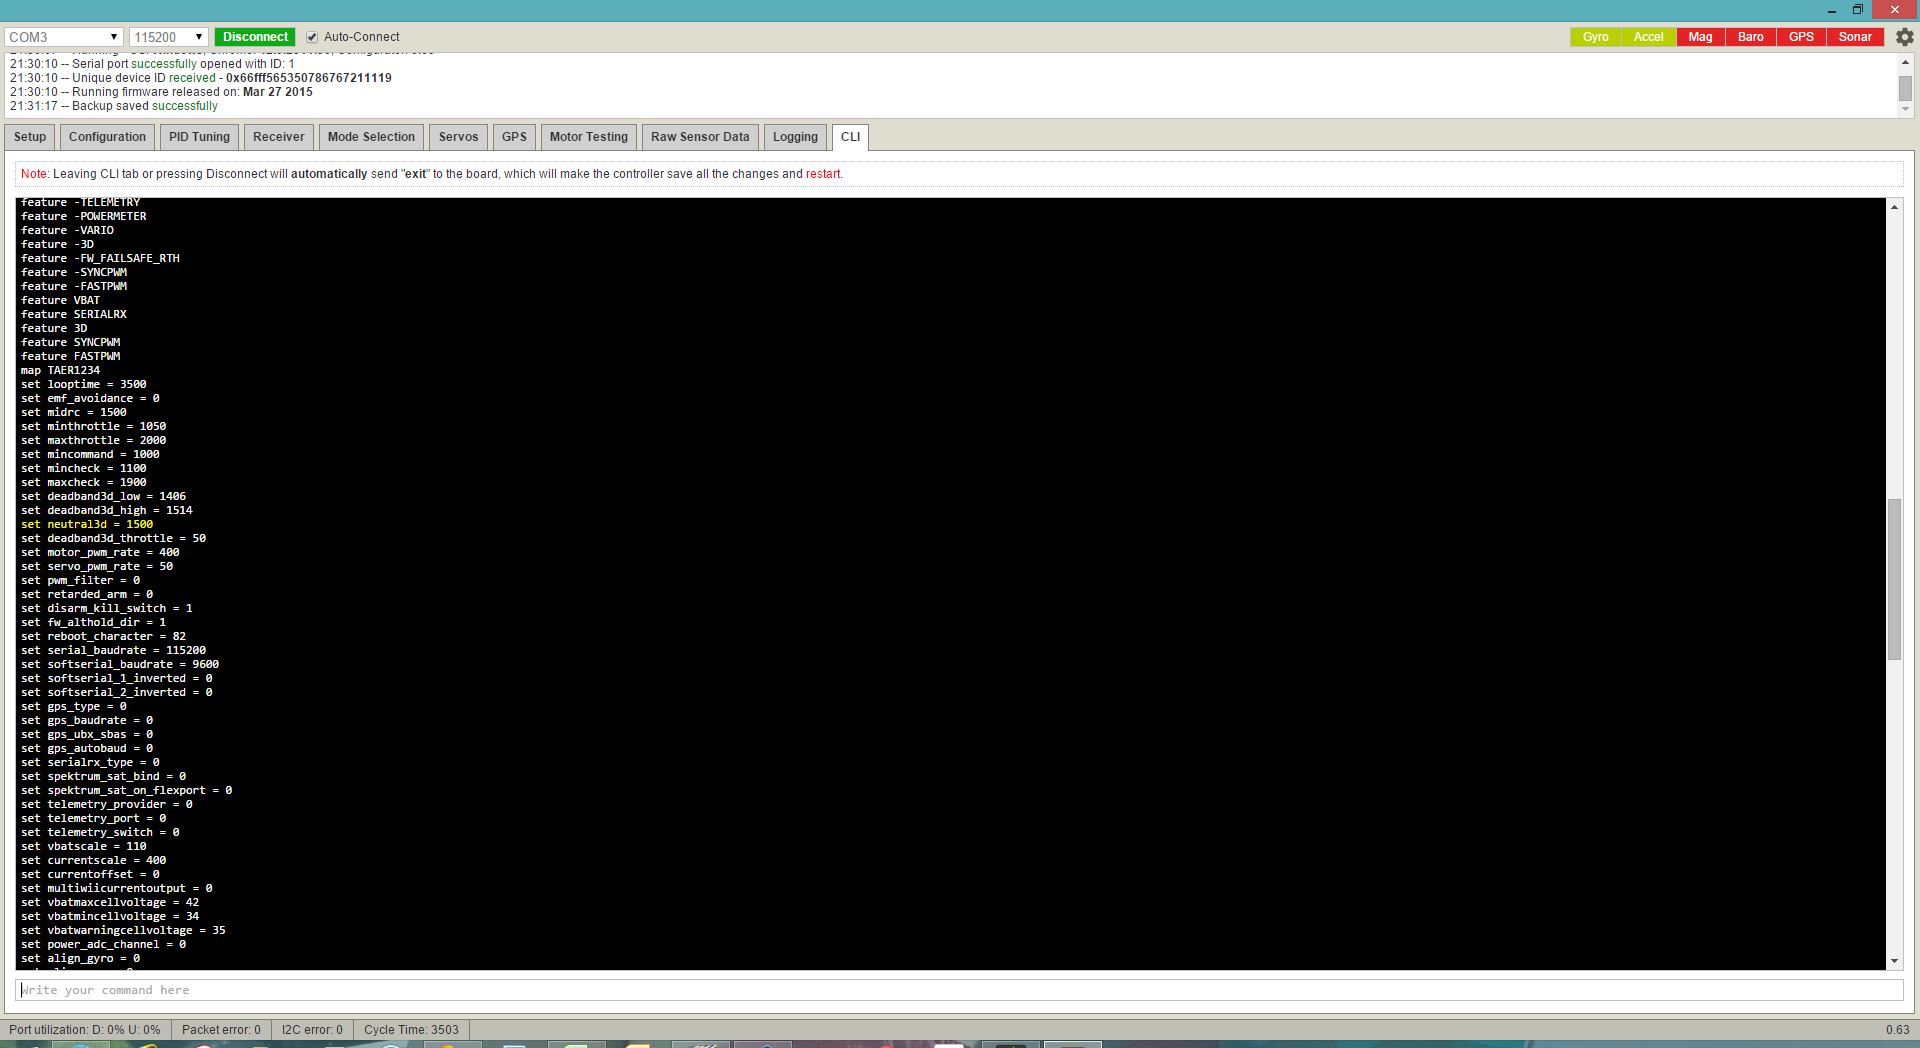
Task: Click the CLI console scroll-down arrow
Action: point(1894,961)
